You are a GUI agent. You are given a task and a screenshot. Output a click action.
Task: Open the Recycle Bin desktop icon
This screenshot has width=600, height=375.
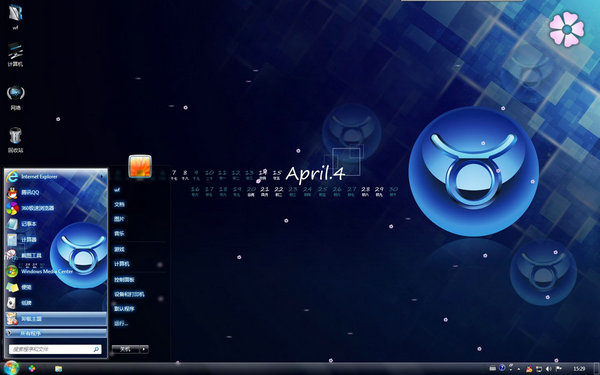(x=15, y=140)
